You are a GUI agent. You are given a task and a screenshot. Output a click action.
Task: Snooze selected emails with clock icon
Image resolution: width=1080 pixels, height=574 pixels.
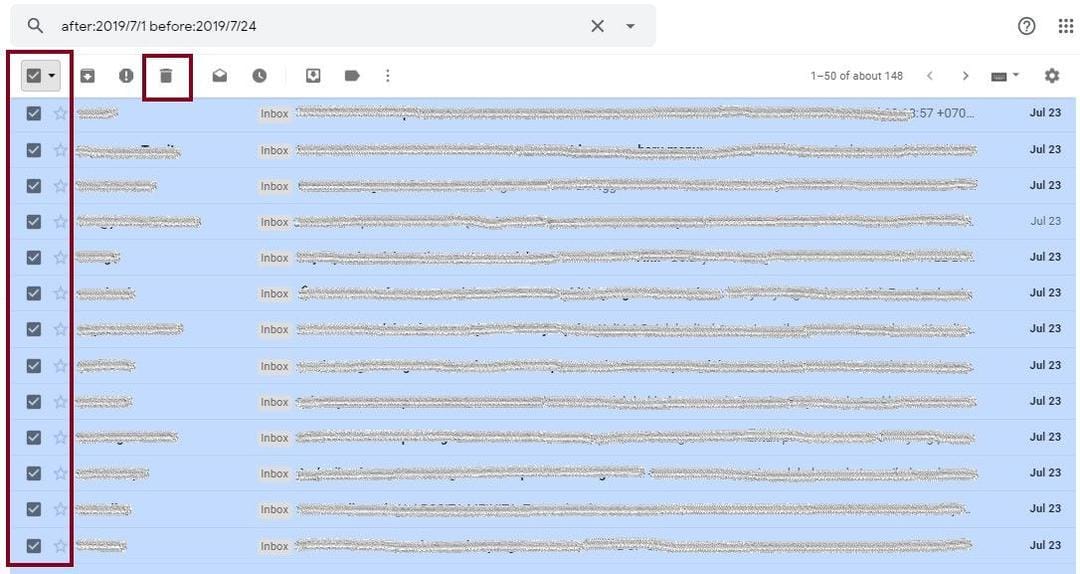point(260,76)
